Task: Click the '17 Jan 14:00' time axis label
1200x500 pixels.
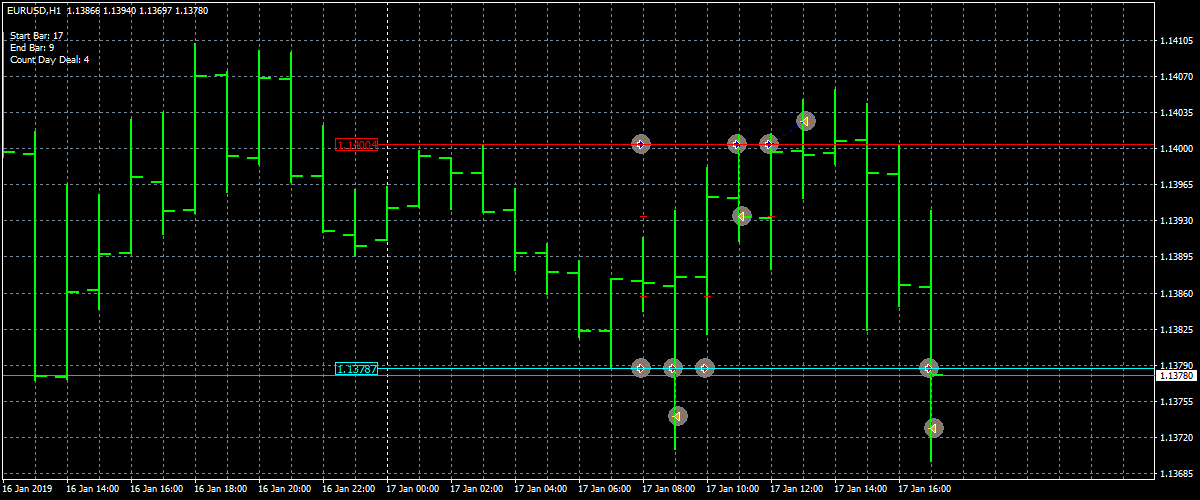Action: tap(861, 490)
